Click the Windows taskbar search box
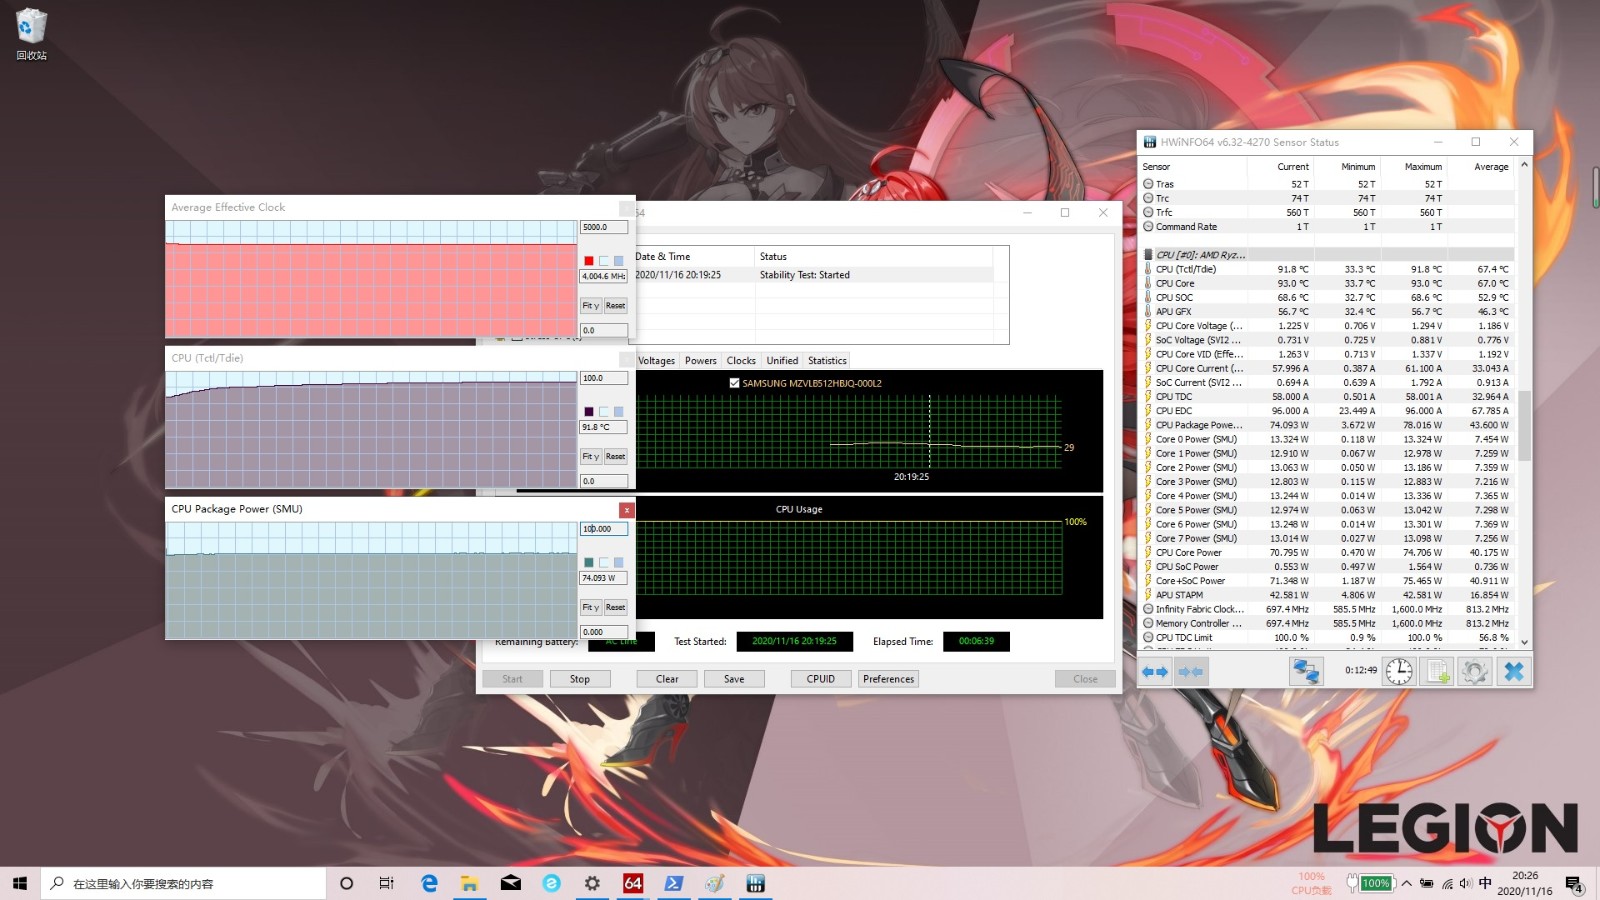 184,883
